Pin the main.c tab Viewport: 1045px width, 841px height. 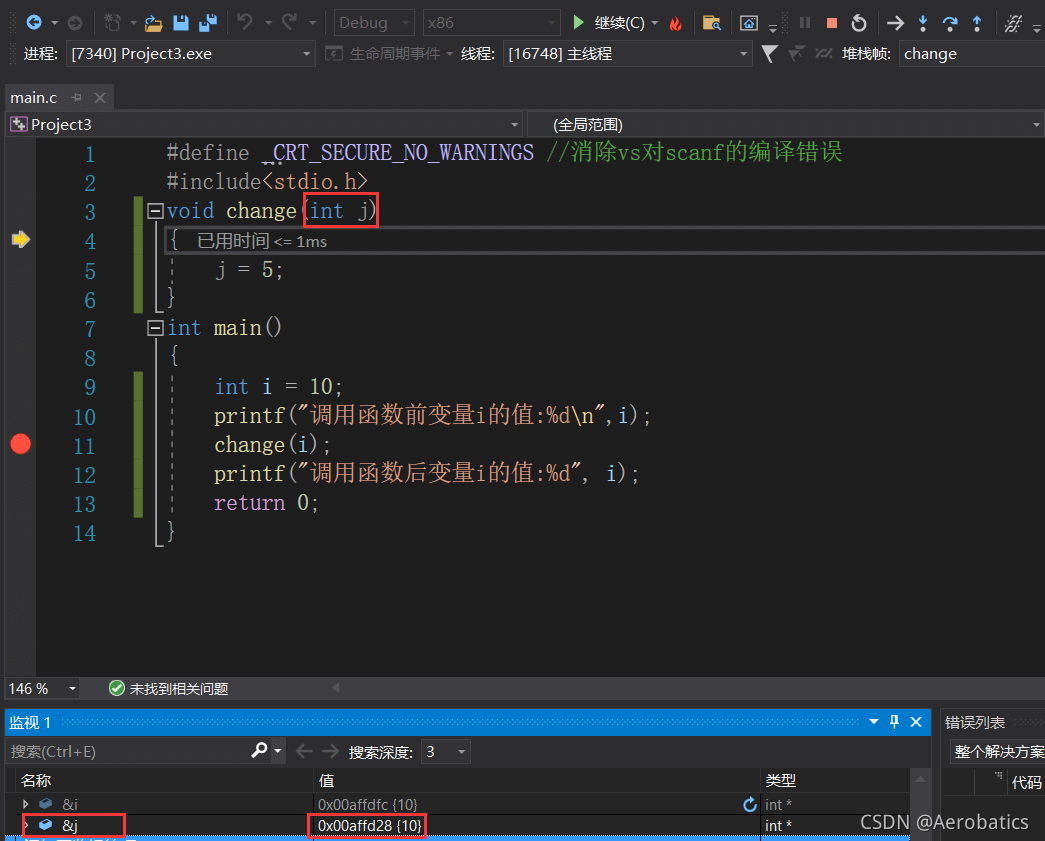(x=77, y=97)
